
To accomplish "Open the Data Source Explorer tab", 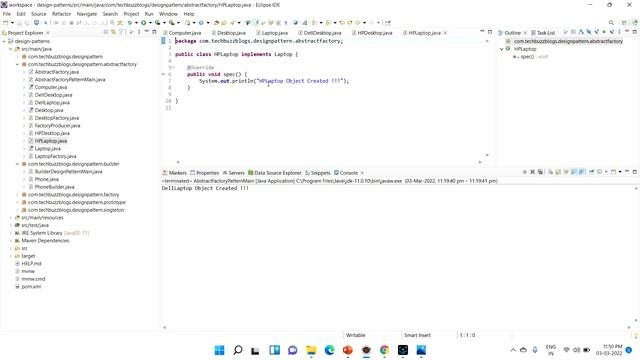I will (274, 173).
